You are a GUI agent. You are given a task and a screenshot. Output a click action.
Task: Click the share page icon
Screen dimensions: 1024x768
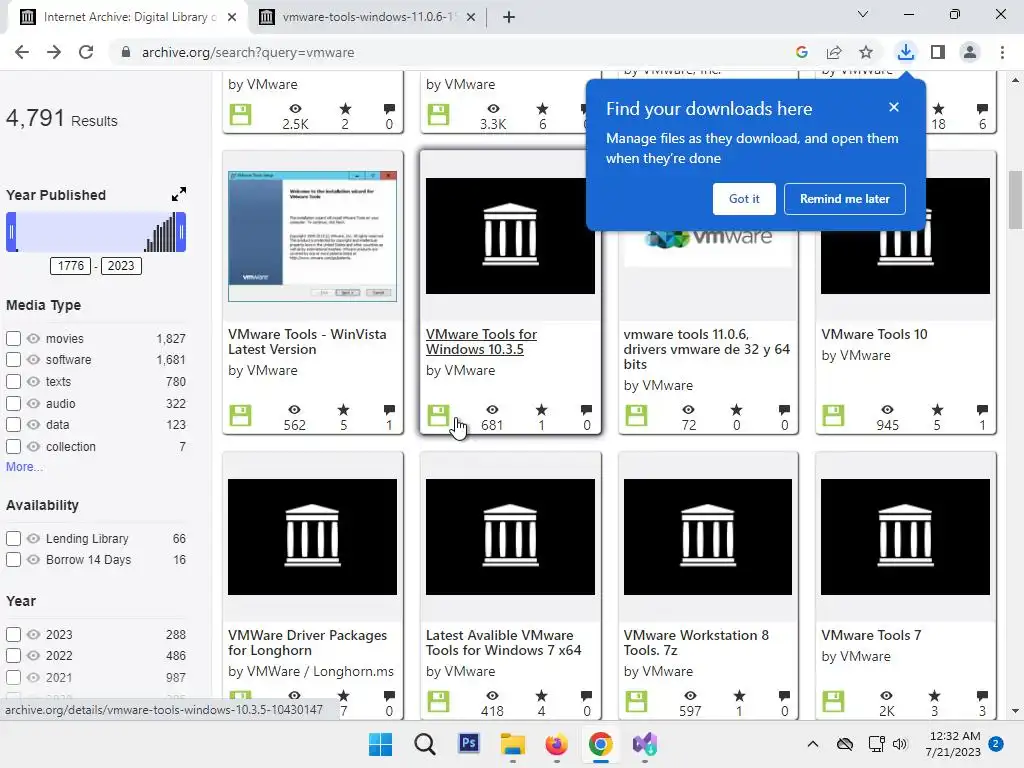pyautogui.click(x=834, y=52)
